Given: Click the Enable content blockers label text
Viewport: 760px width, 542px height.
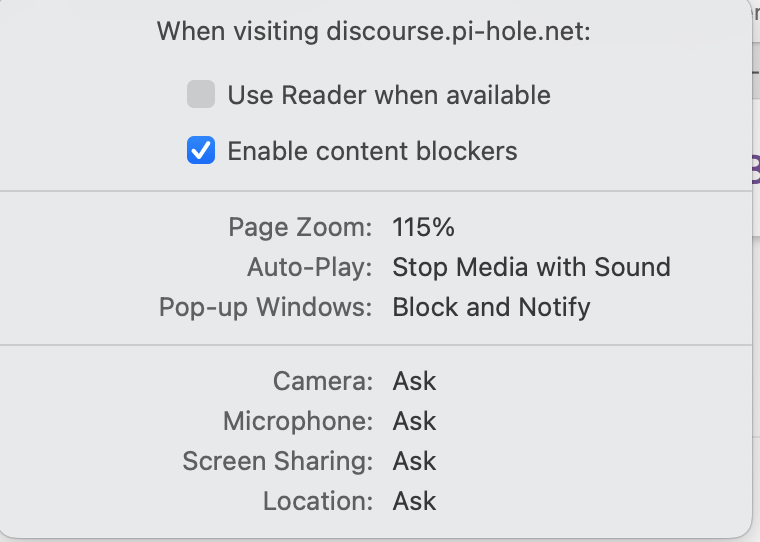Looking at the screenshot, I should point(372,151).
